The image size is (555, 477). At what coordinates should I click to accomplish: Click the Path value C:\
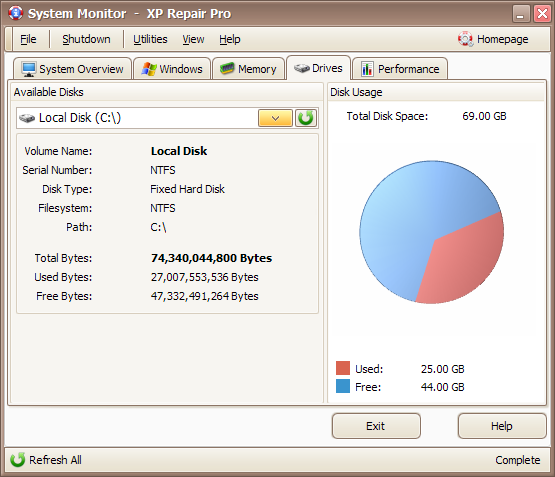pos(158,227)
